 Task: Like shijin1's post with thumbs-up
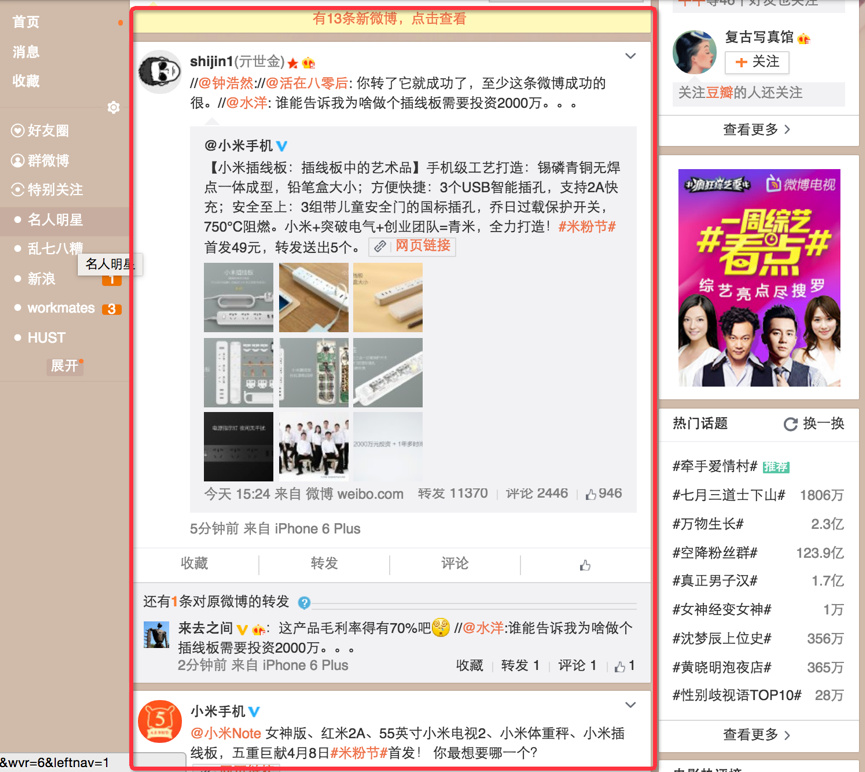pos(585,565)
